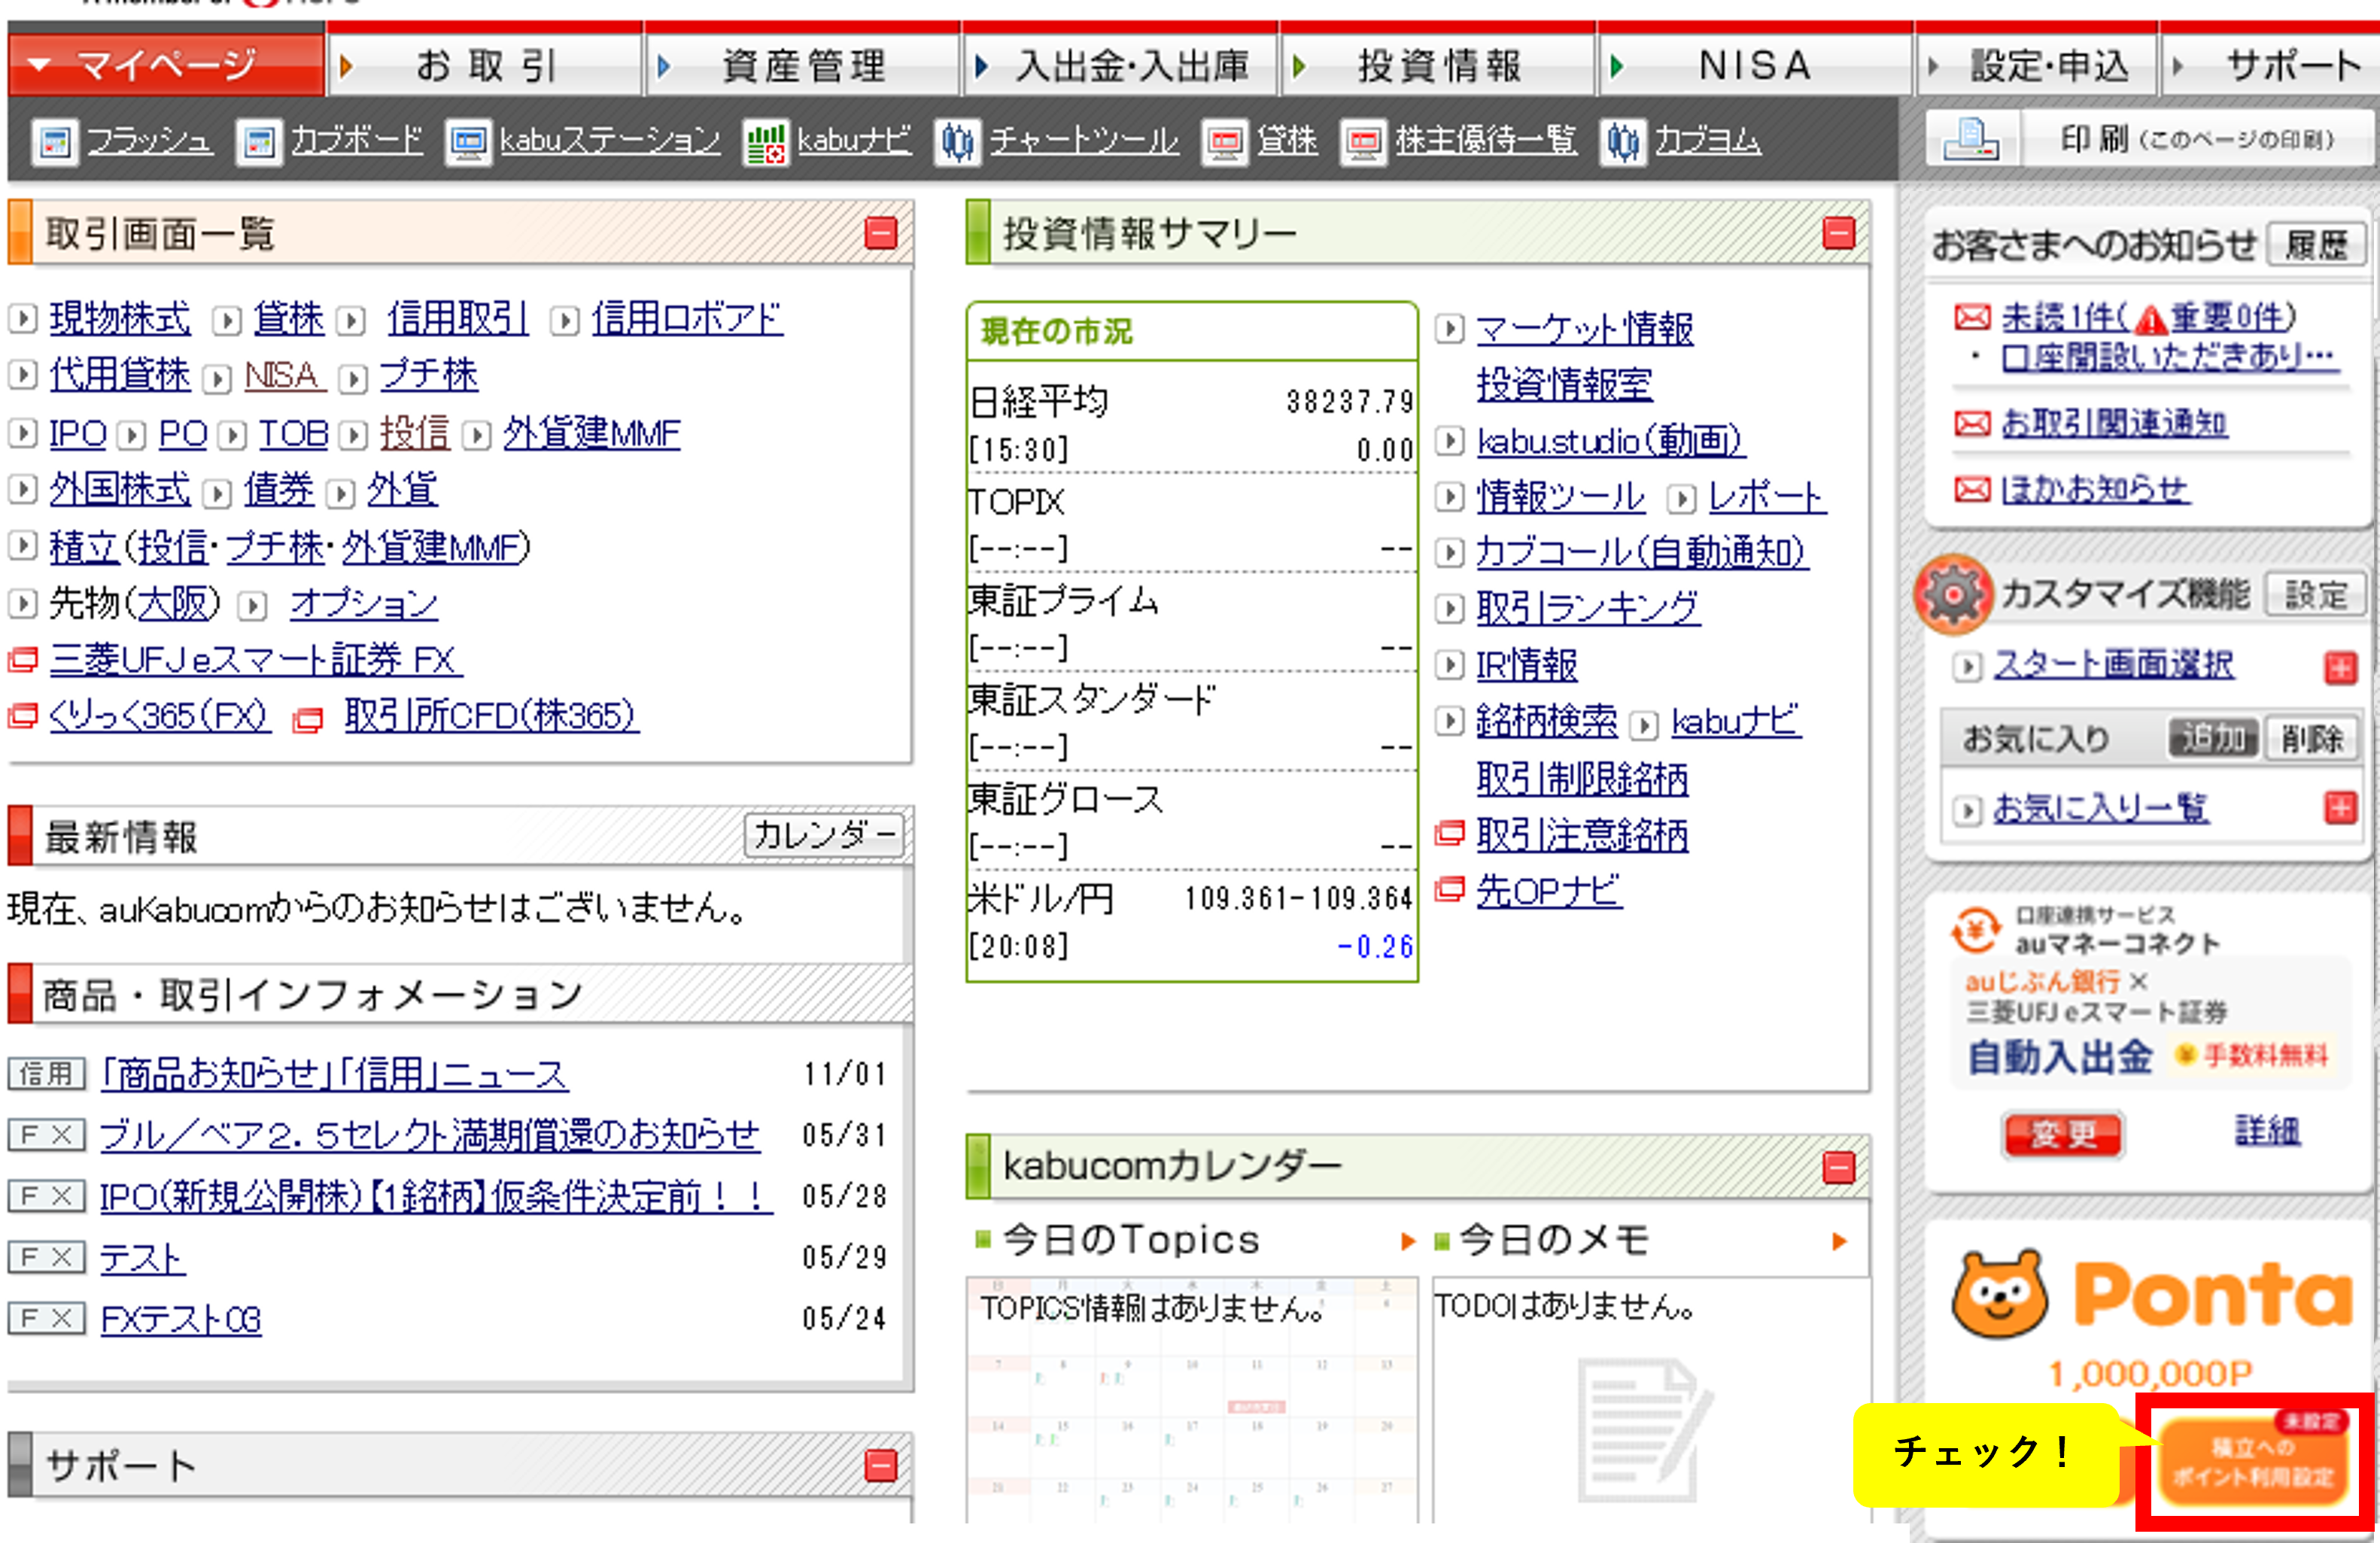Collapse the 投資情報サマリー panel

(1839, 234)
